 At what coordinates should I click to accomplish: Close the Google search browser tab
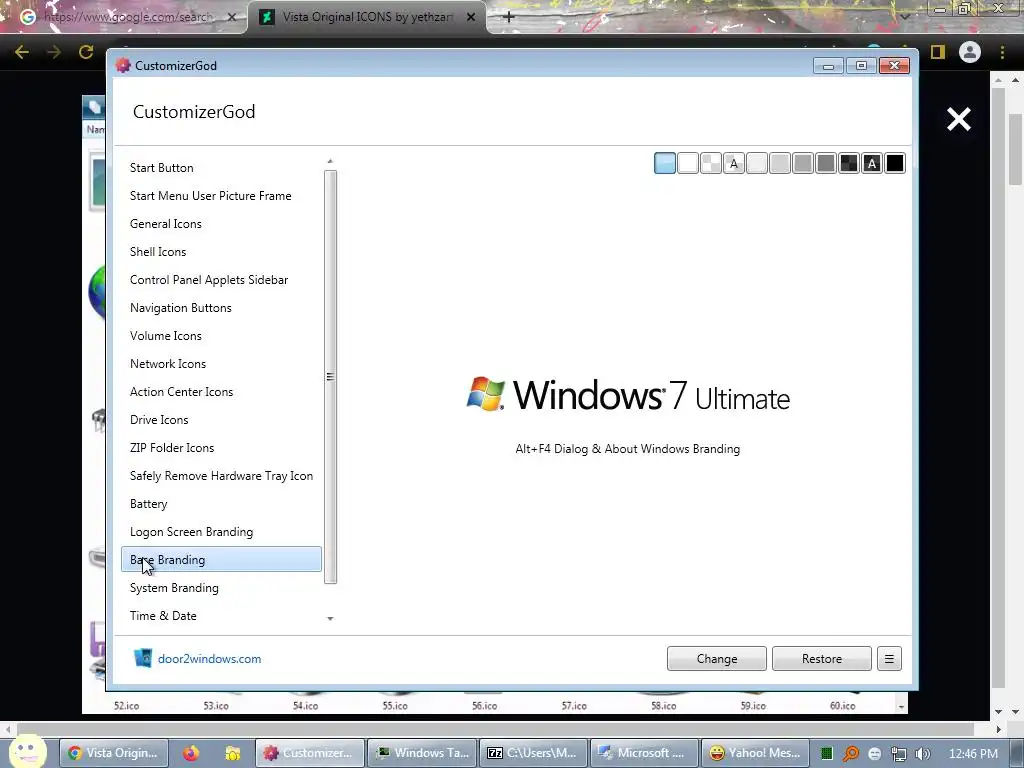point(231,17)
